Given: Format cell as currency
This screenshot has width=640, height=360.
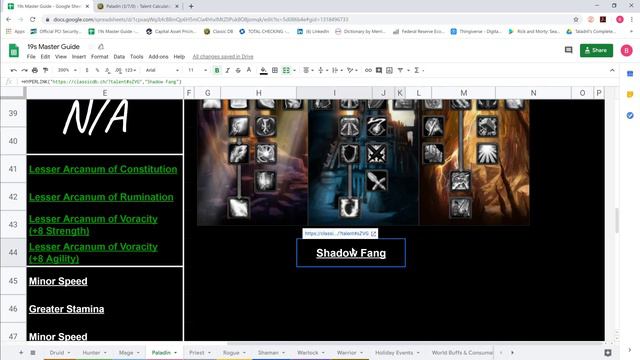Looking at the screenshot, I should pyautogui.click(x=87, y=70).
